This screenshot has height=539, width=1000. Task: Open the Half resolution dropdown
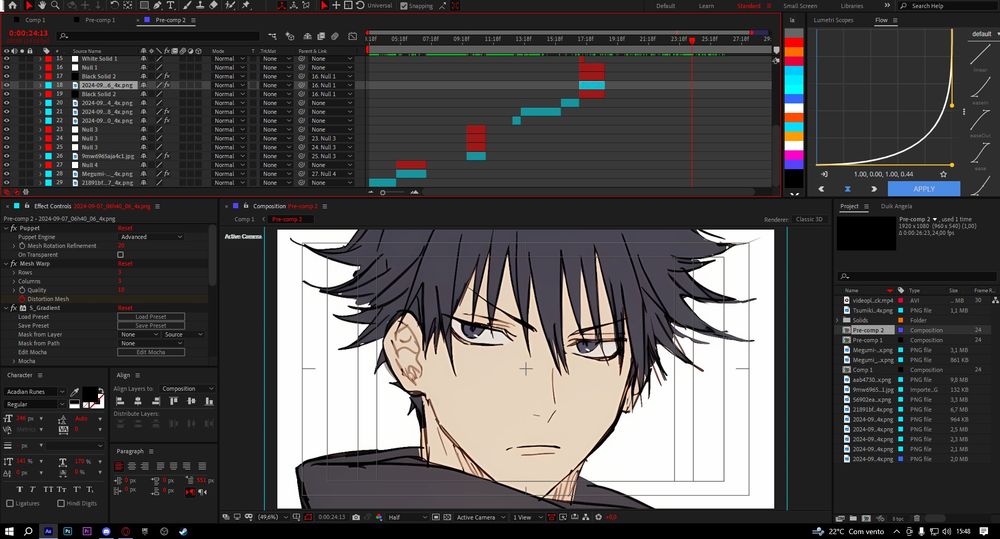(x=407, y=517)
